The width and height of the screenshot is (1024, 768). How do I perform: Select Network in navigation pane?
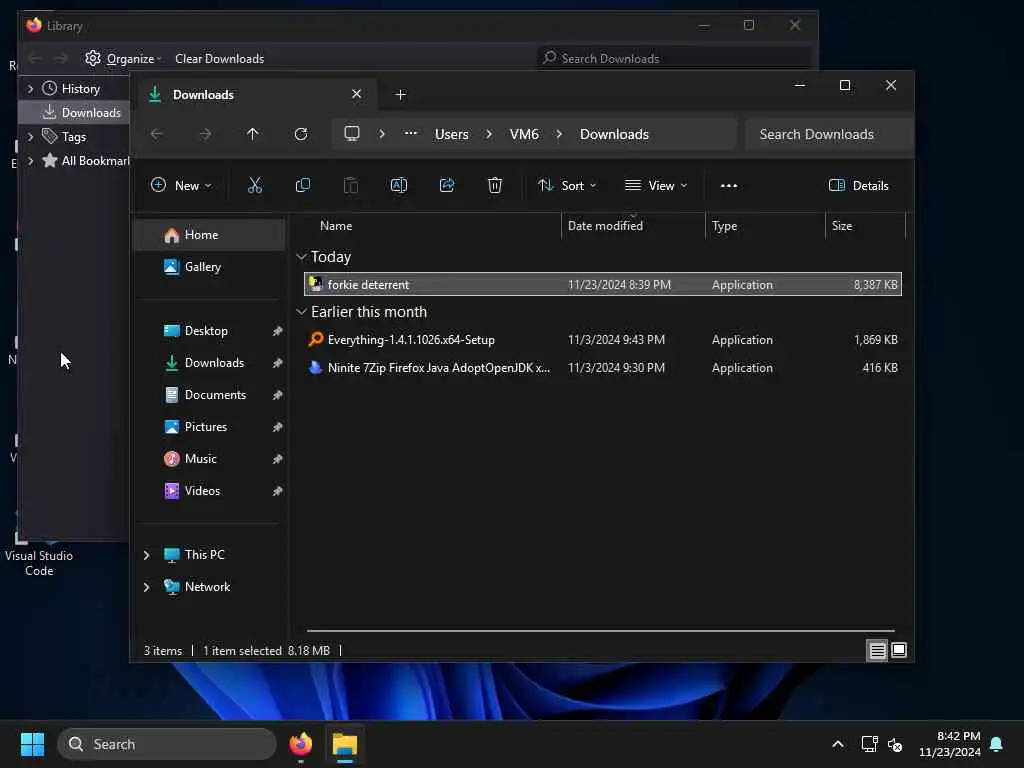pyautogui.click(x=197, y=587)
